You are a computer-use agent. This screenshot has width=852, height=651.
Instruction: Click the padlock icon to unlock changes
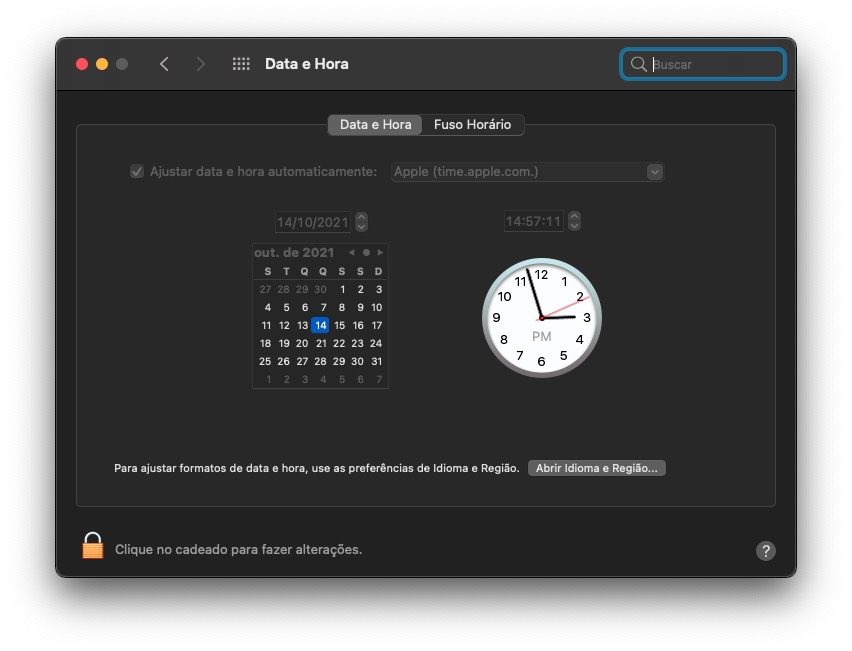pyautogui.click(x=92, y=546)
